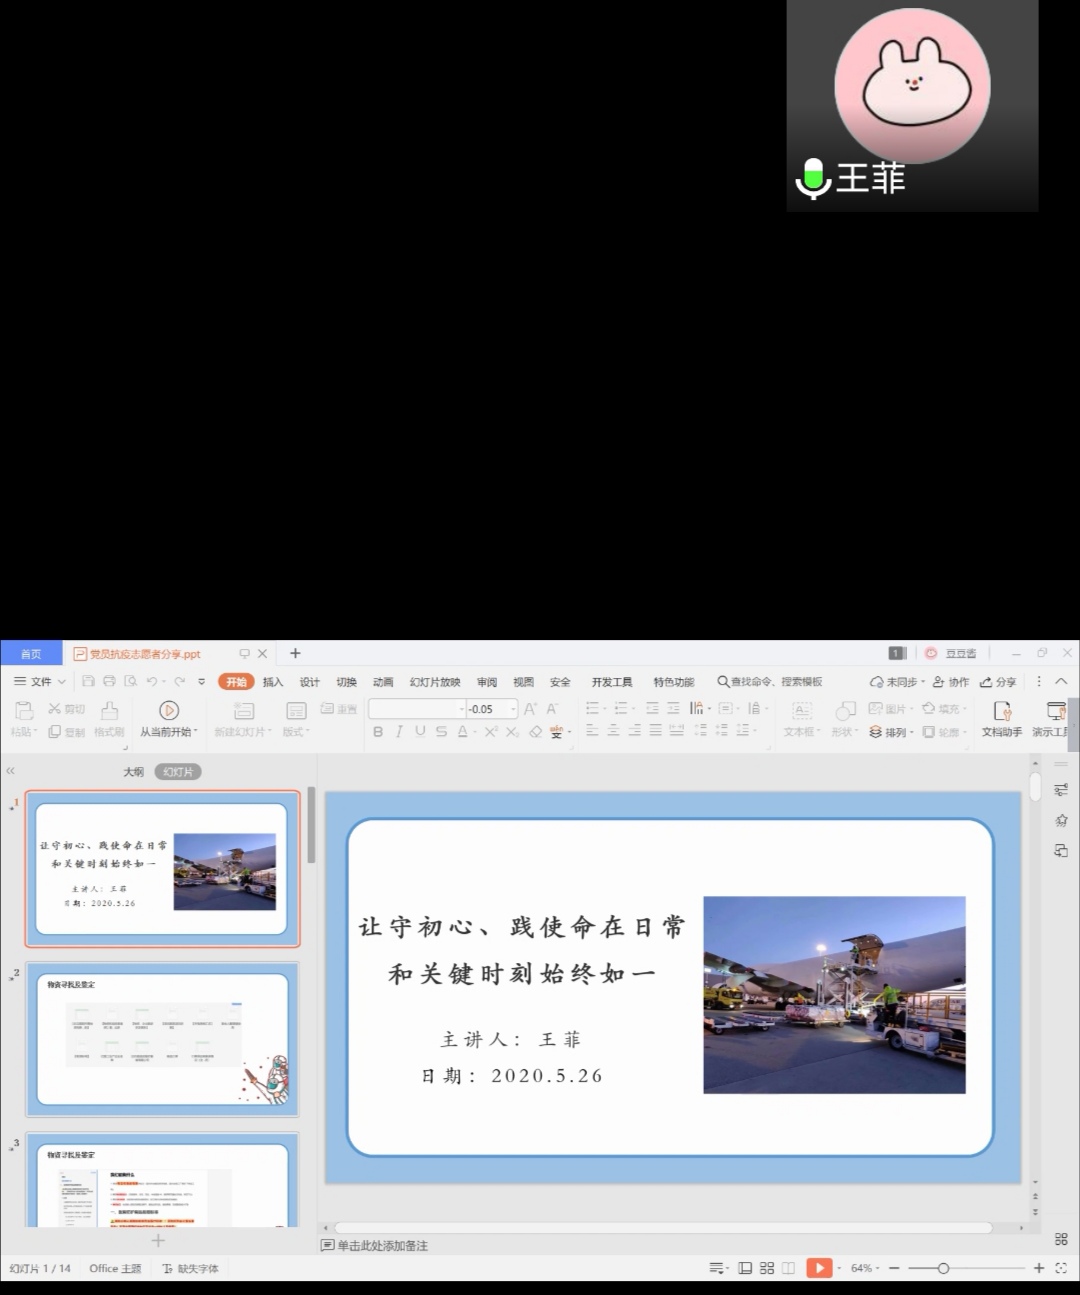Click the undo arrow icon
The height and width of the screenshot is (1295, 1080).
152,681
